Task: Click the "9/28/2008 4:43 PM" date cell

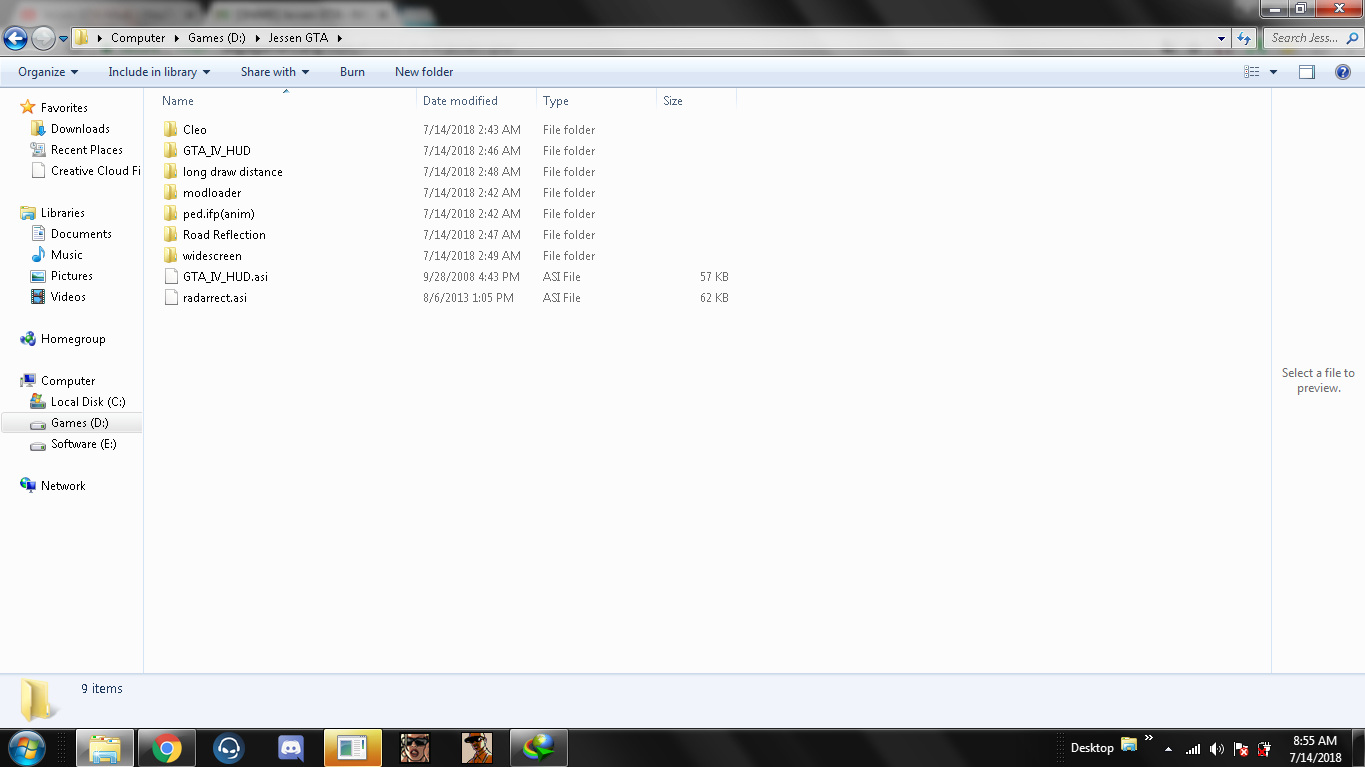Action: click(471, 277)
